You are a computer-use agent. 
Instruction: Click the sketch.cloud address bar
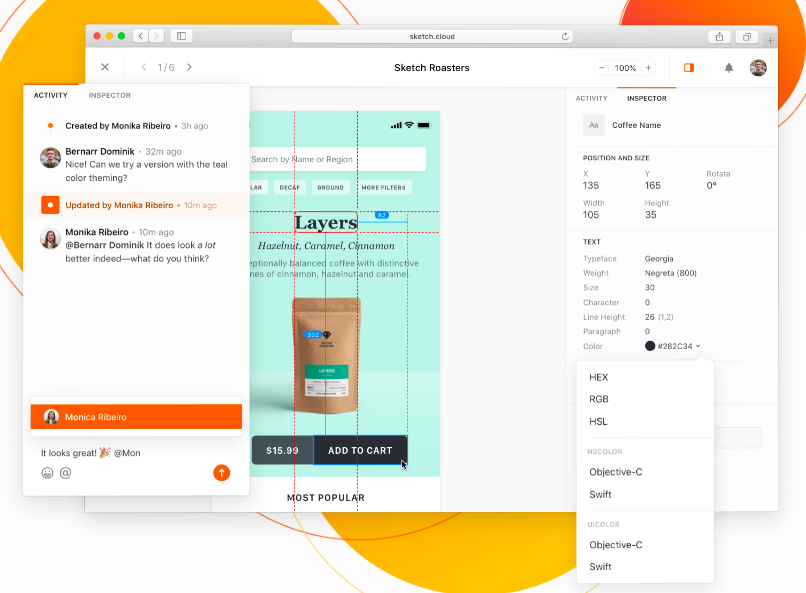coord(432,36)
